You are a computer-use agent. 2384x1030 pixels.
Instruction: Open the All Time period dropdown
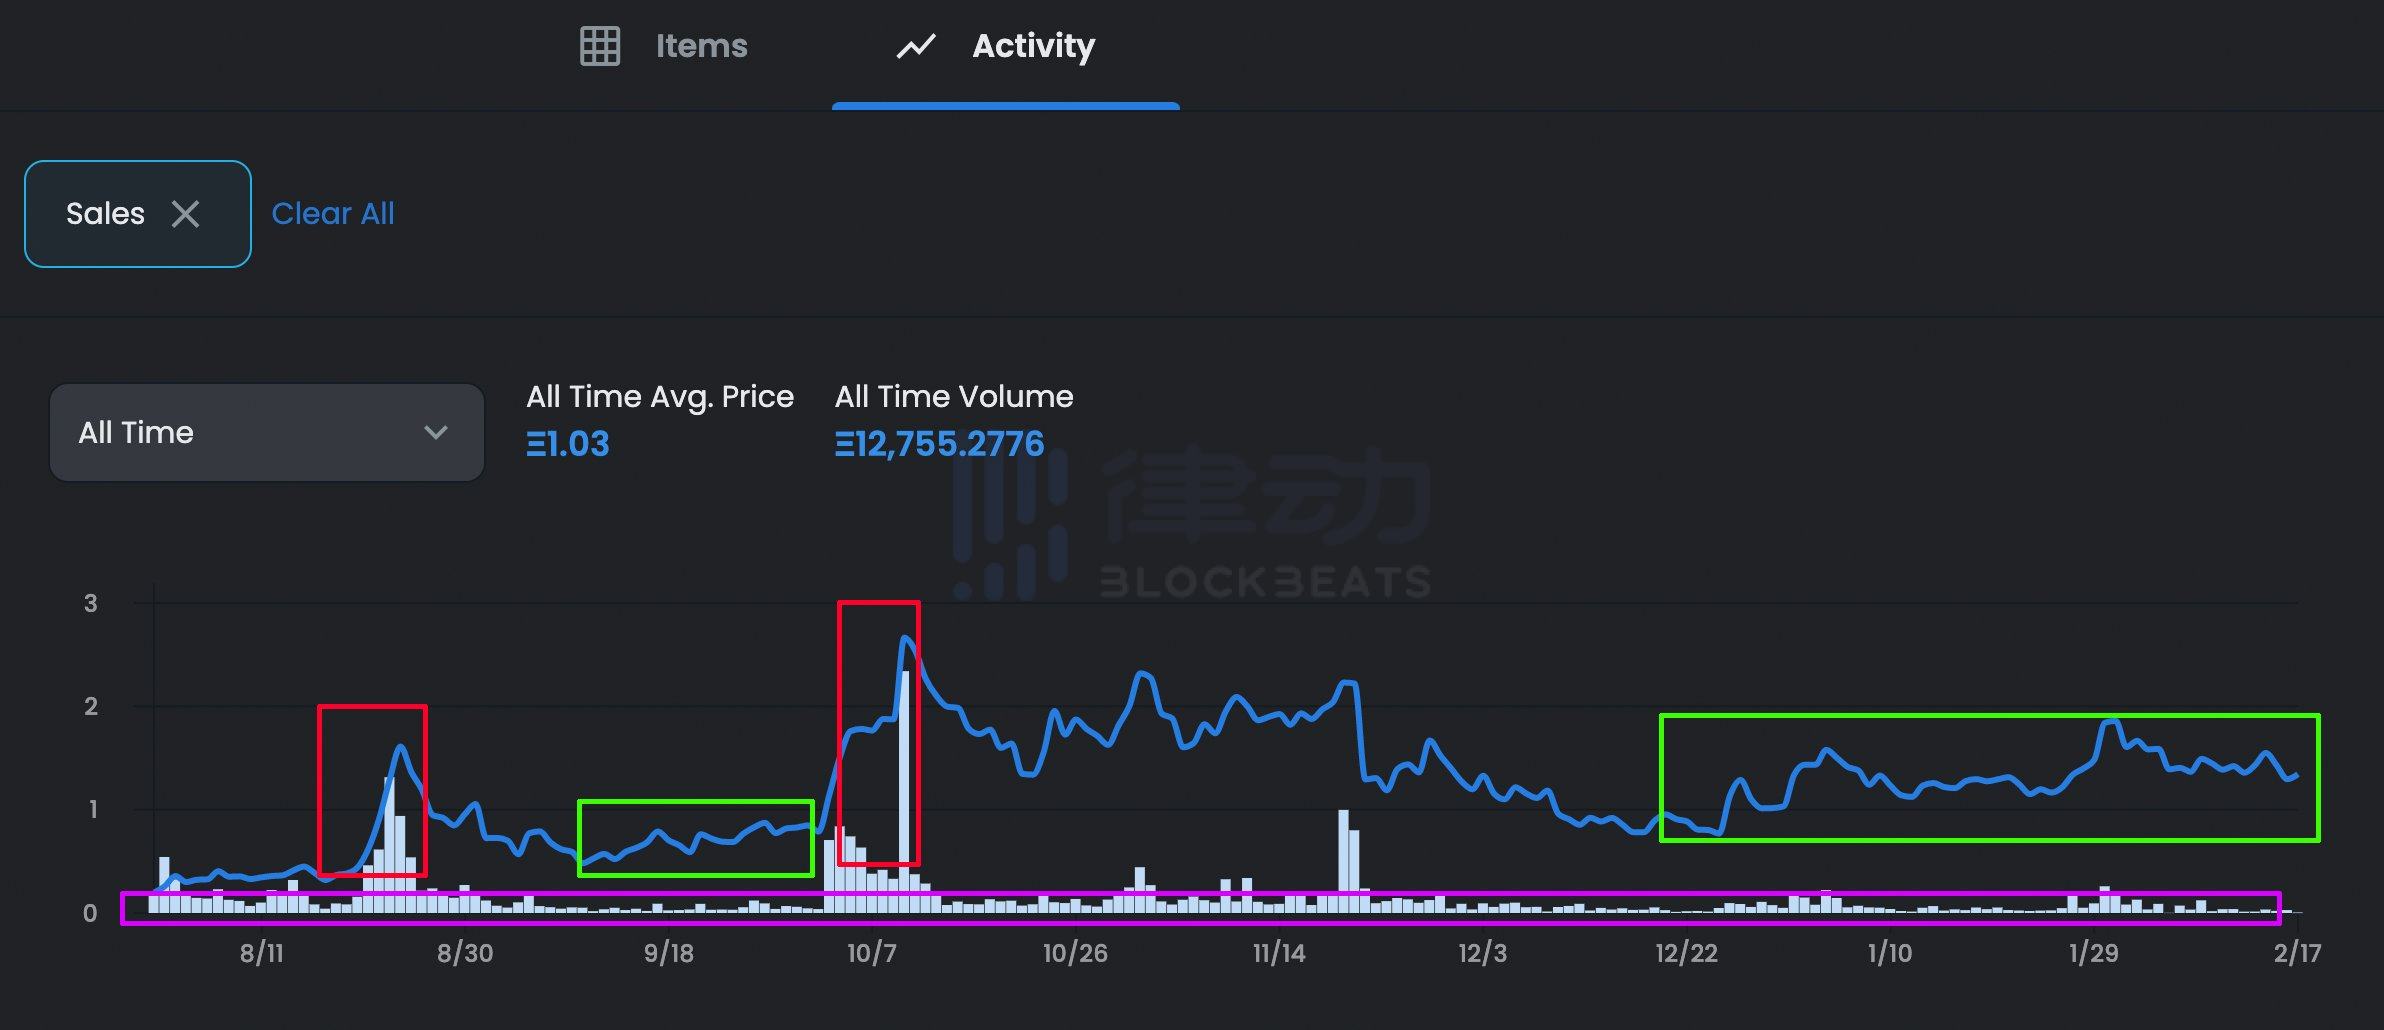(266, 433)
